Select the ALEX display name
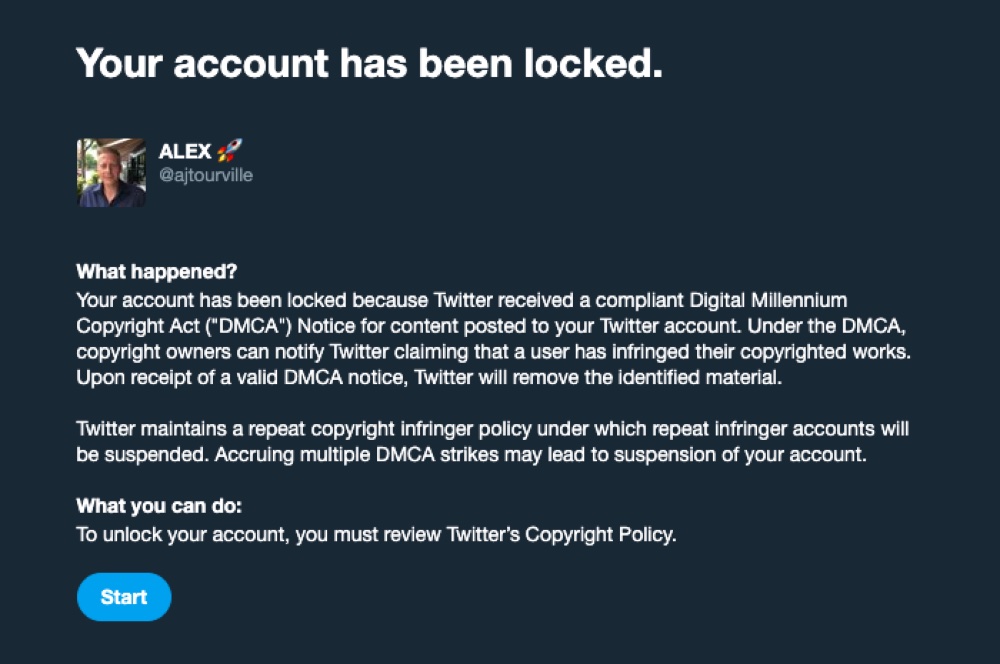This screenshot has height=664, width=1000. pyautogui.click(x=185, y=151)
